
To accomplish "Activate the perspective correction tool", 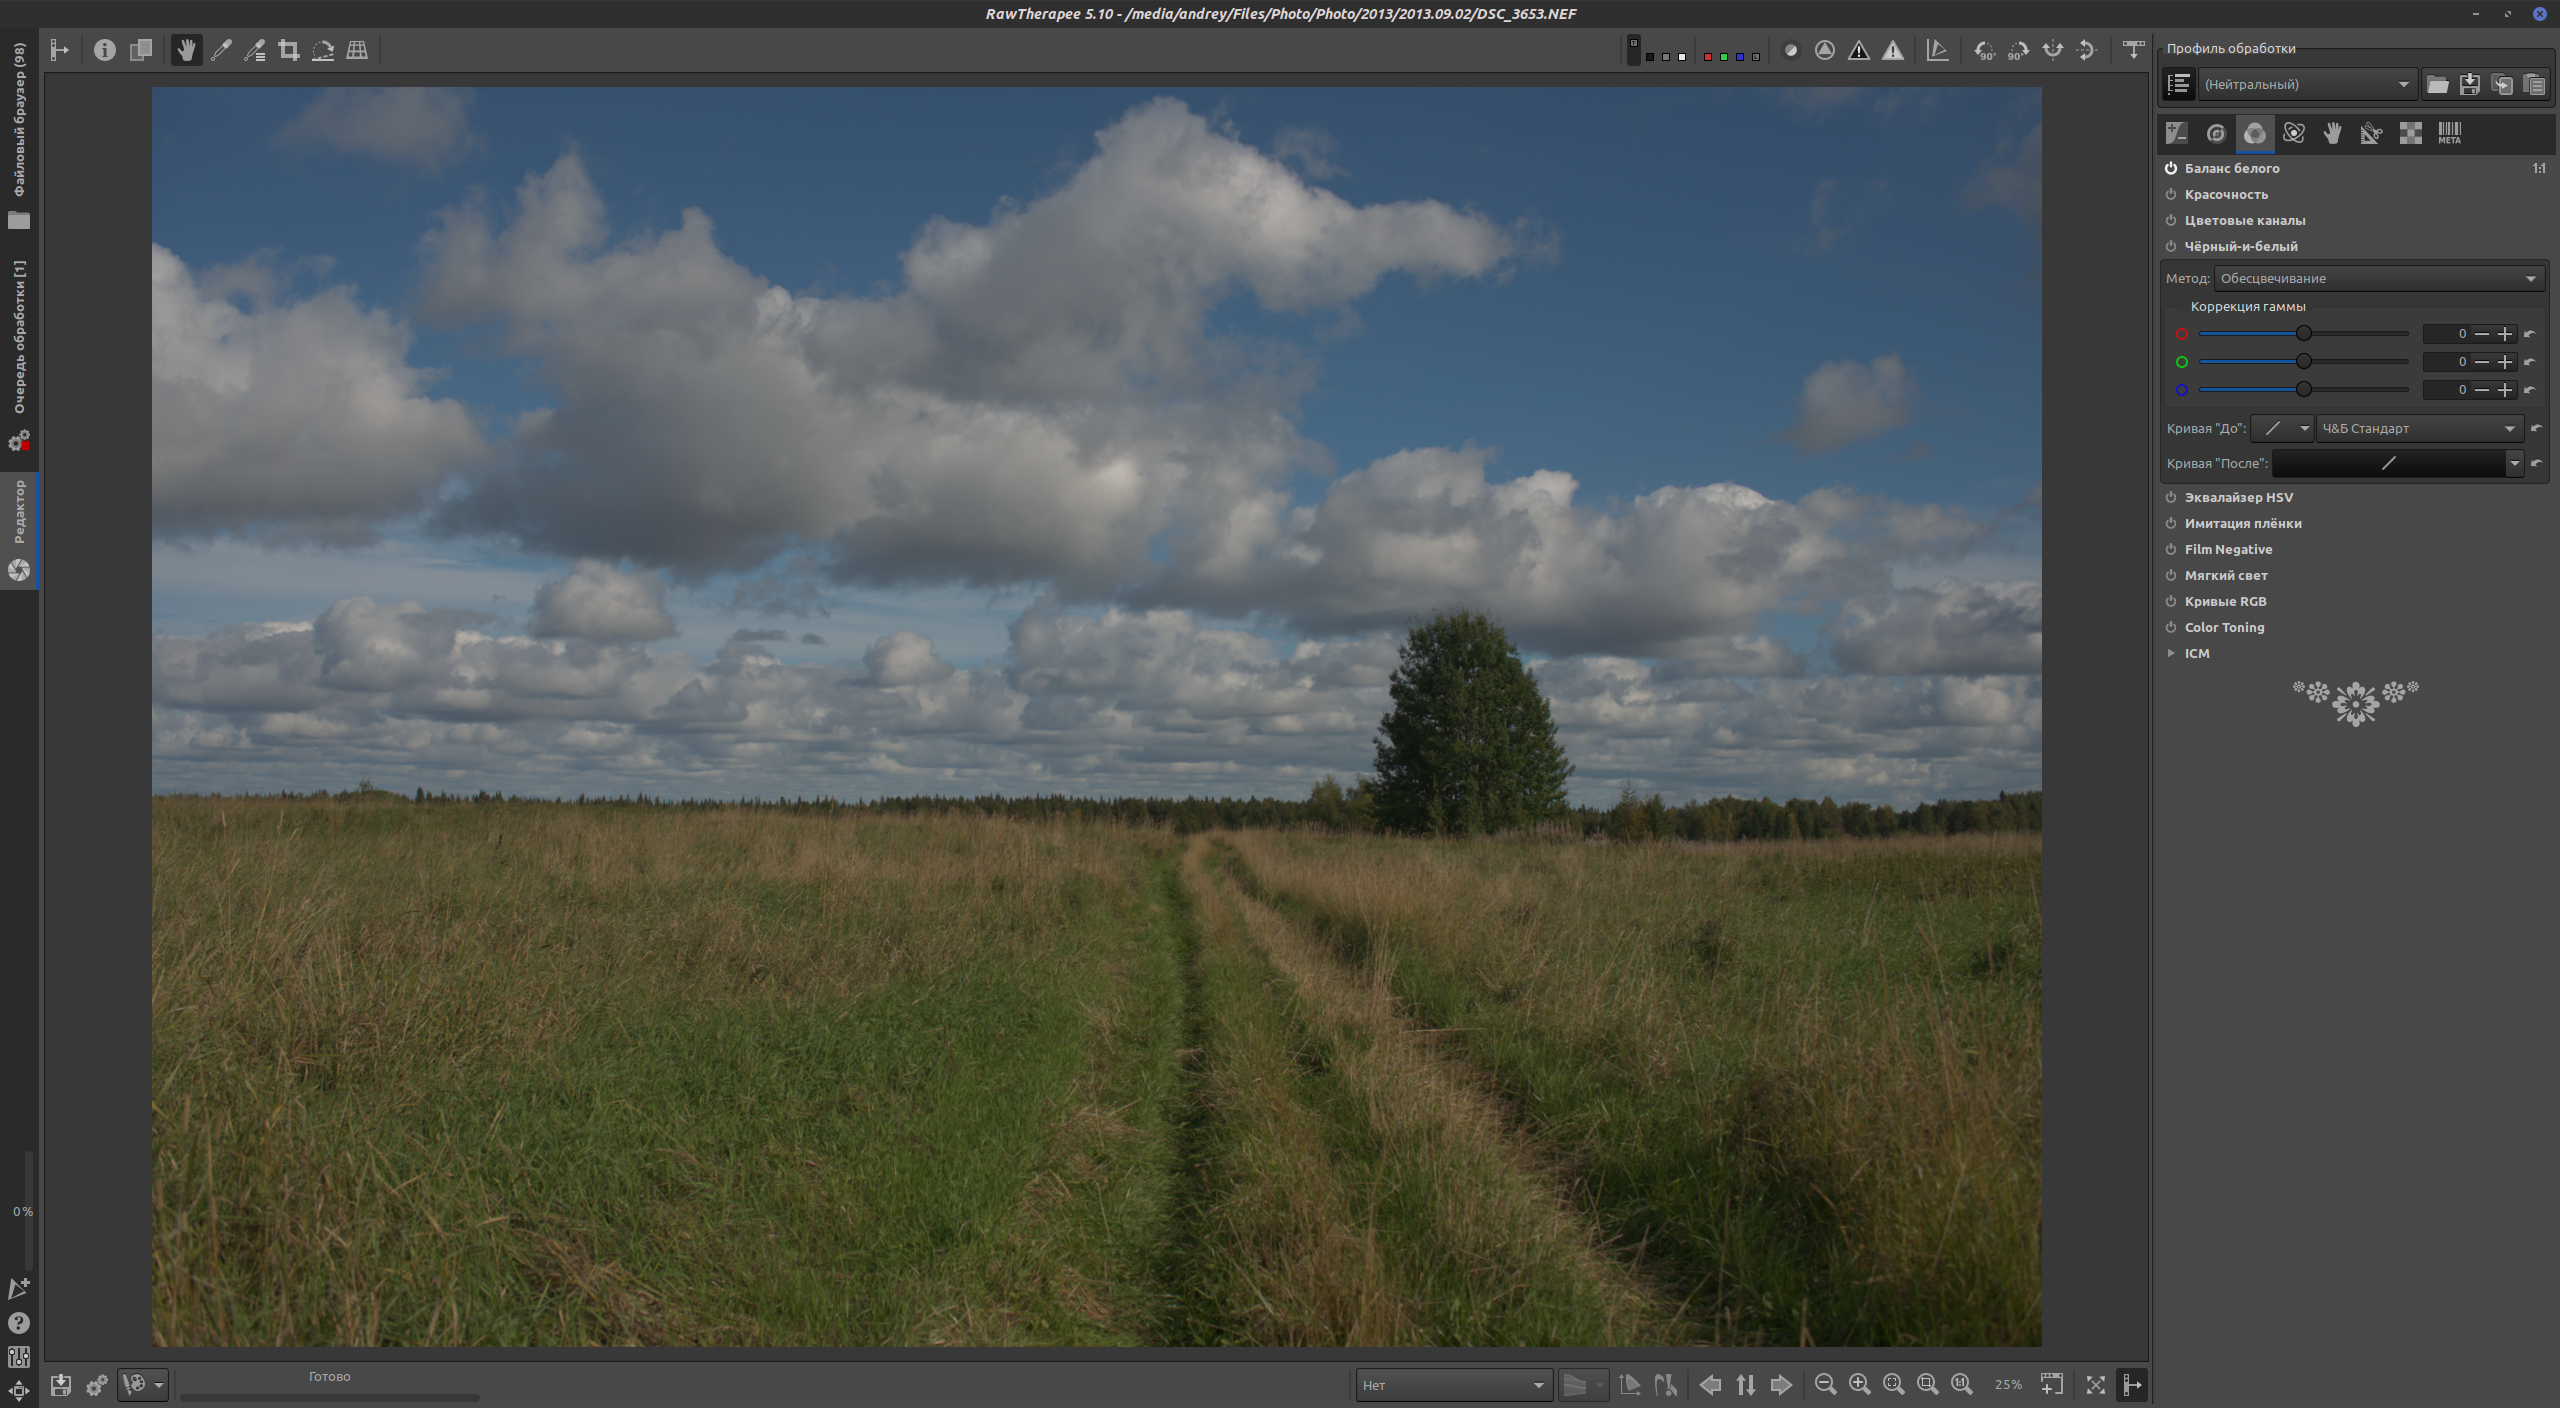I will click(x=357, y=50).
